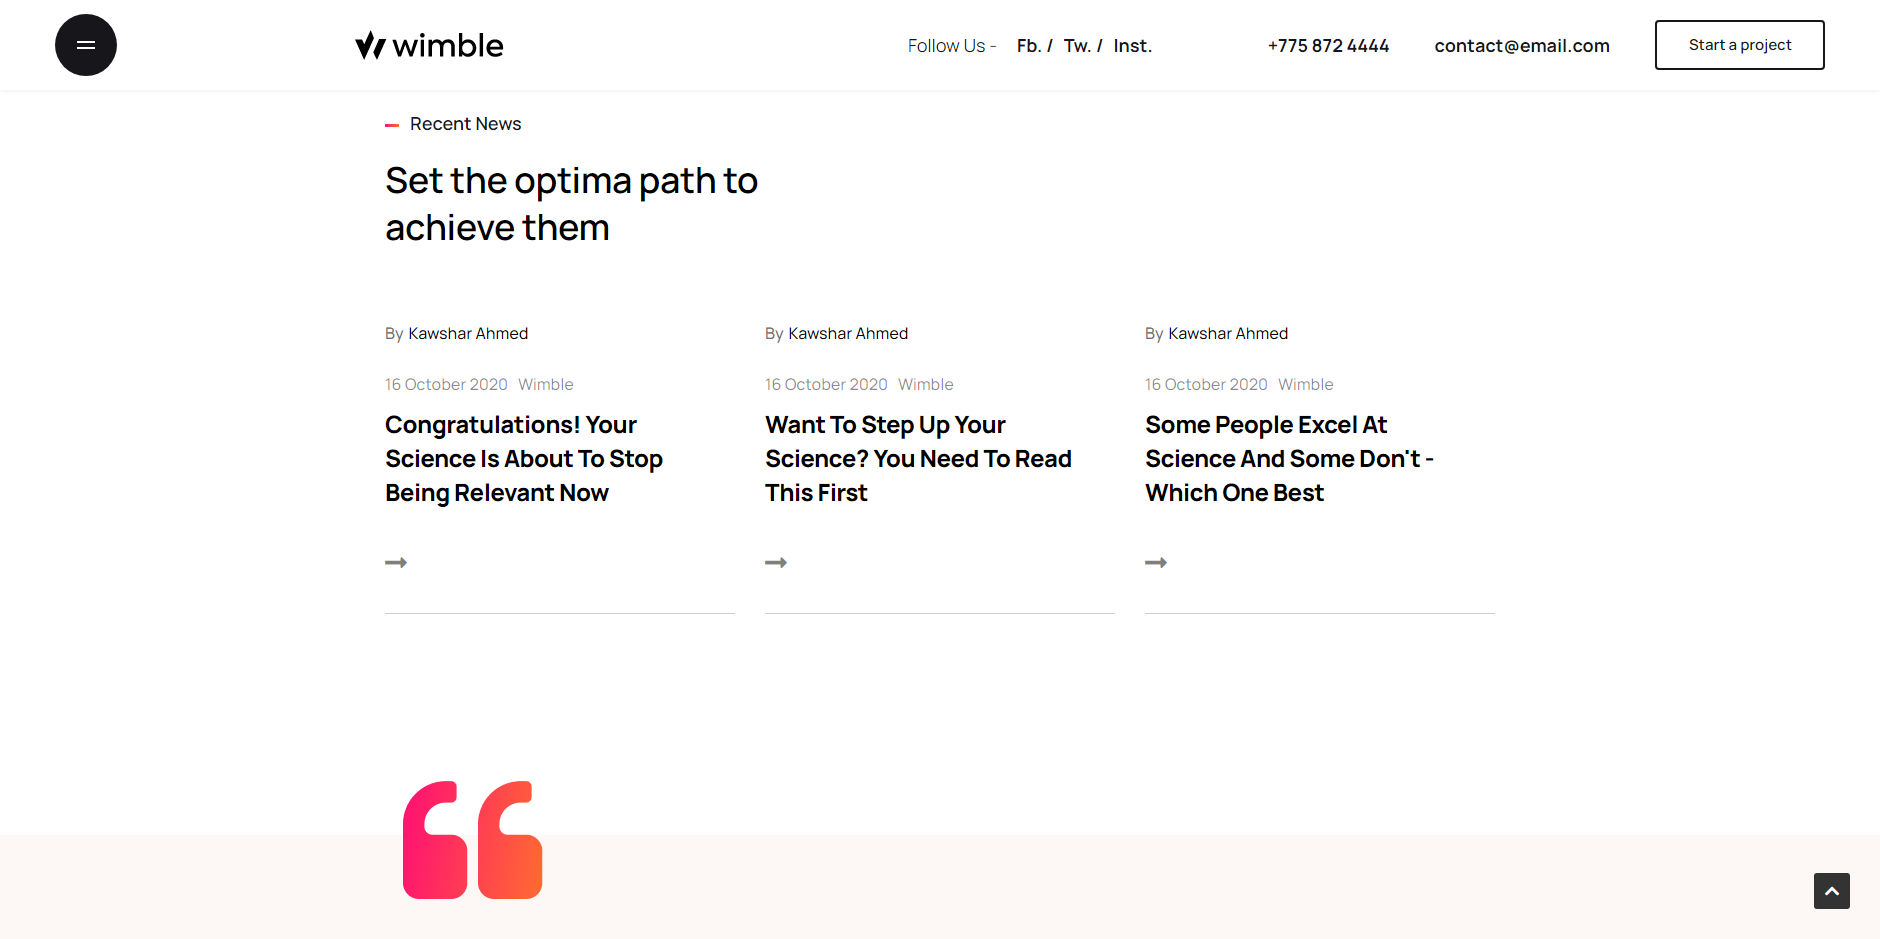This screenshot has height=939, width=1880.
Task: Click the Wimble logo
Action: click(429, 45)
